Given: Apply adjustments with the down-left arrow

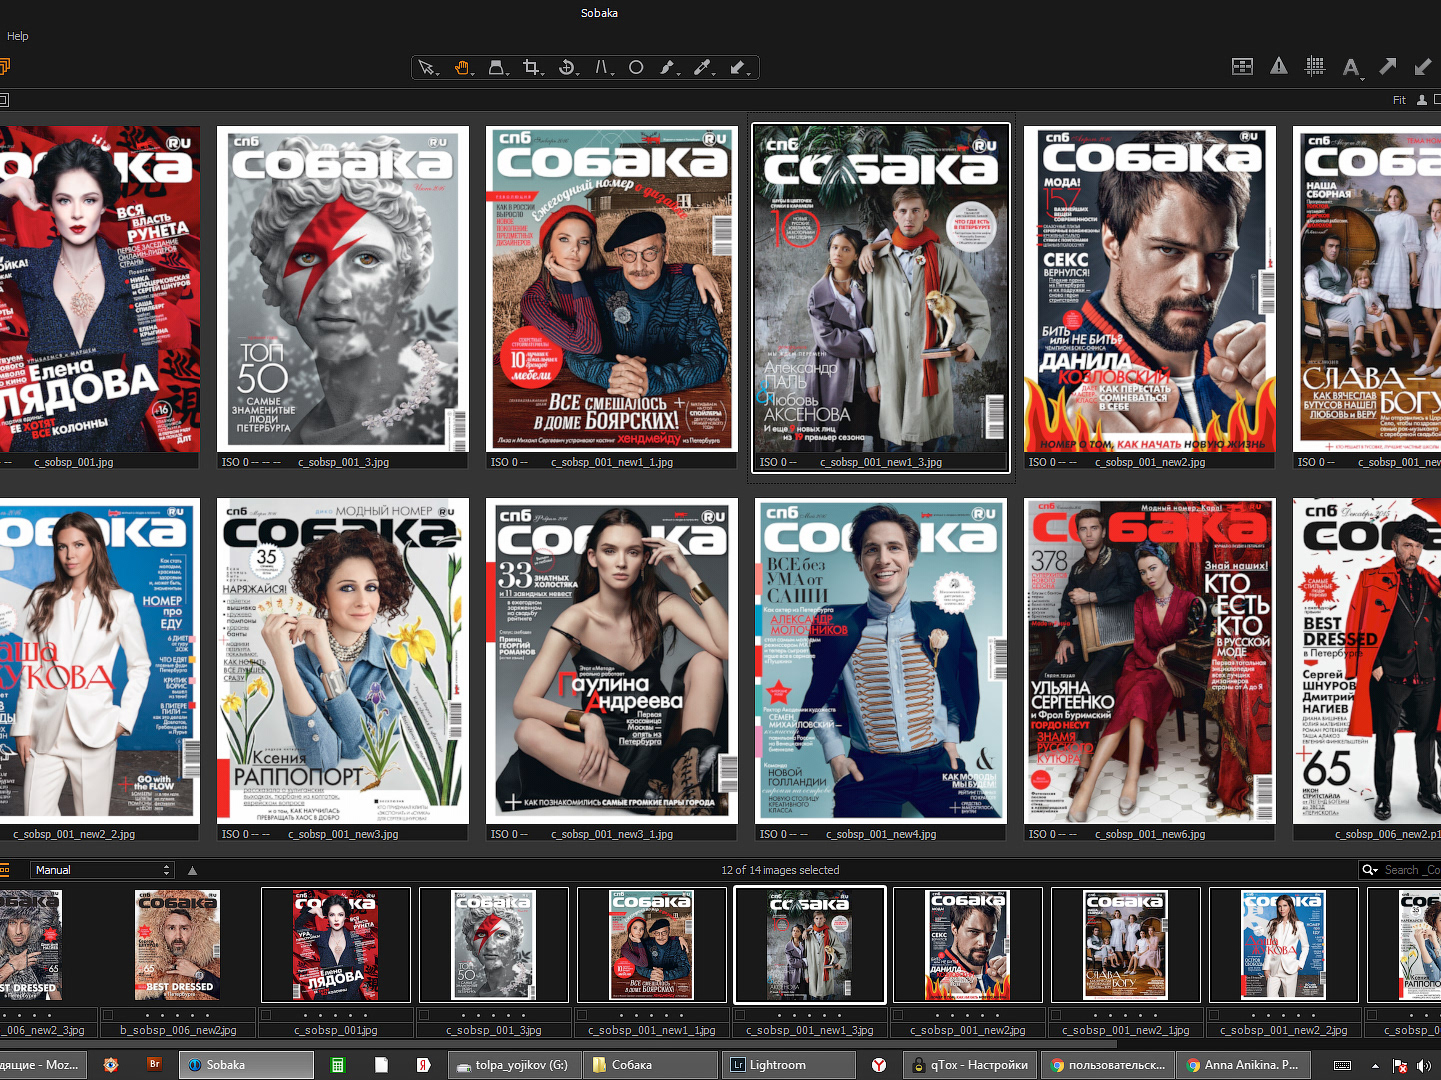Looking at the screenshot, I should (1423, 67).
